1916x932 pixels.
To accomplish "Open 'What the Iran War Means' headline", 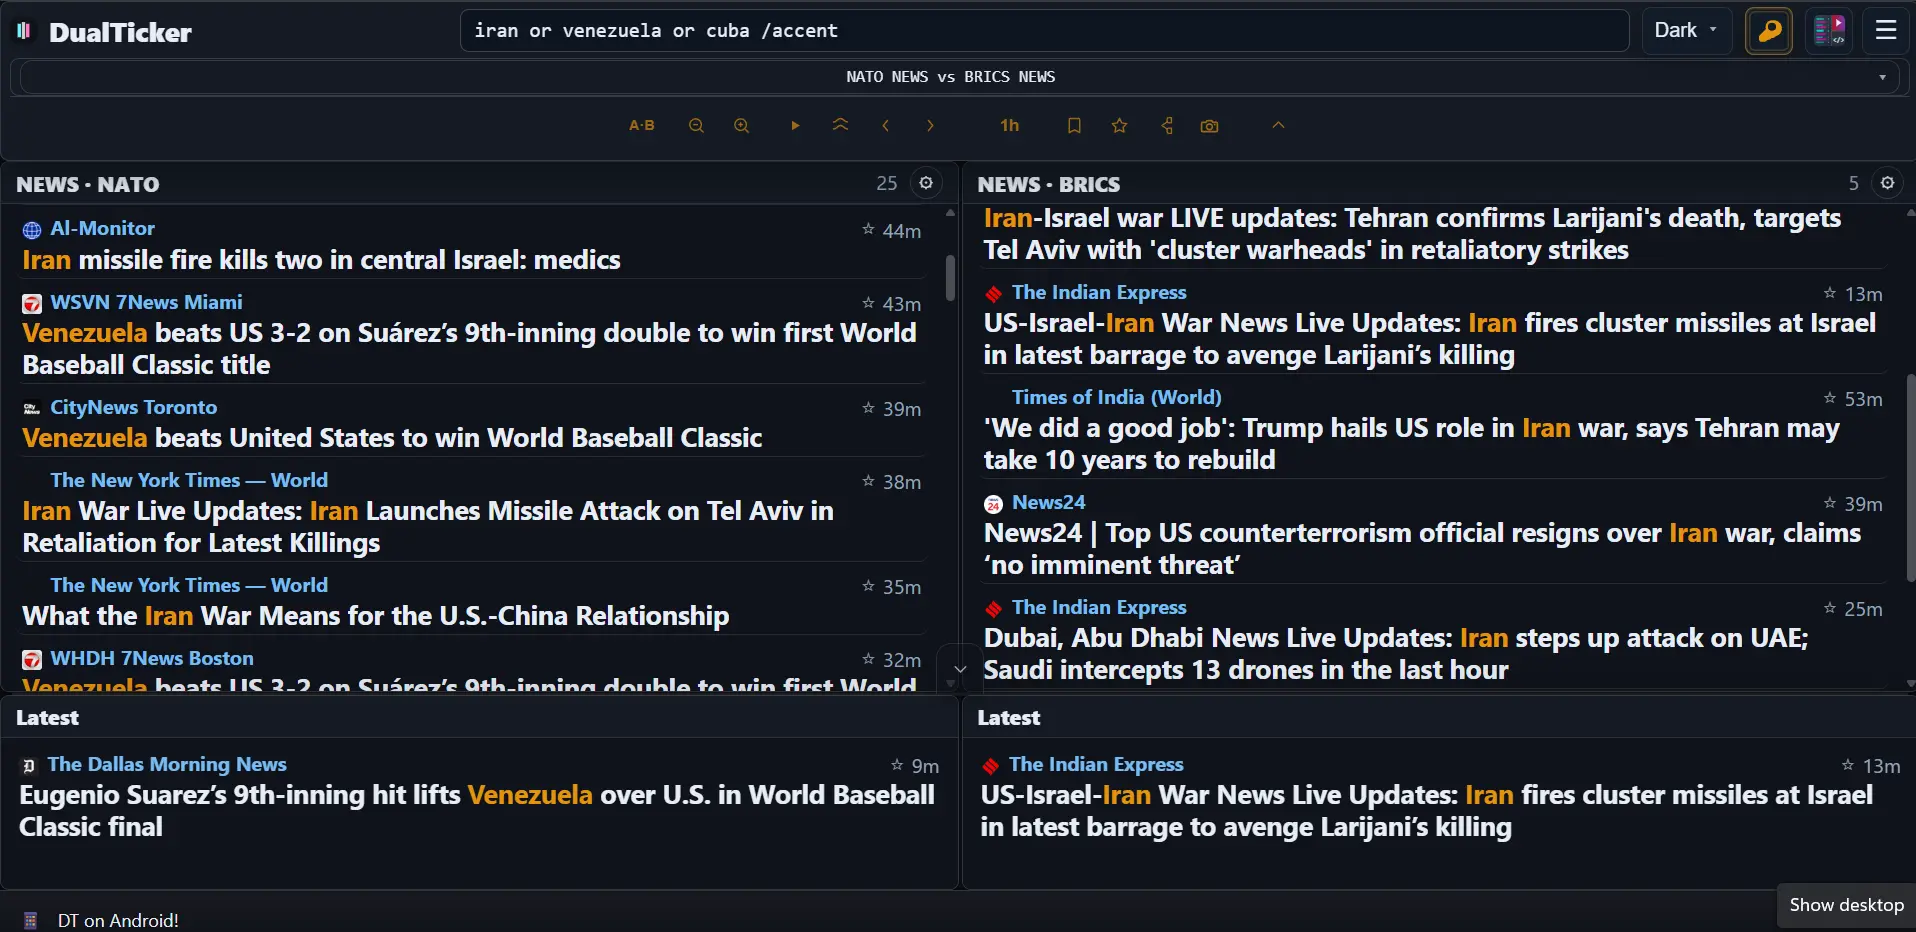I will [375, 616].
